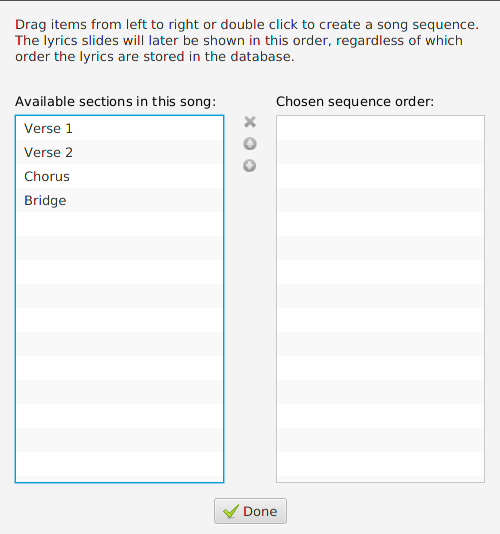500x534 pixels.
Task: Select the Bridge section item
Action: tap(120, 200)
